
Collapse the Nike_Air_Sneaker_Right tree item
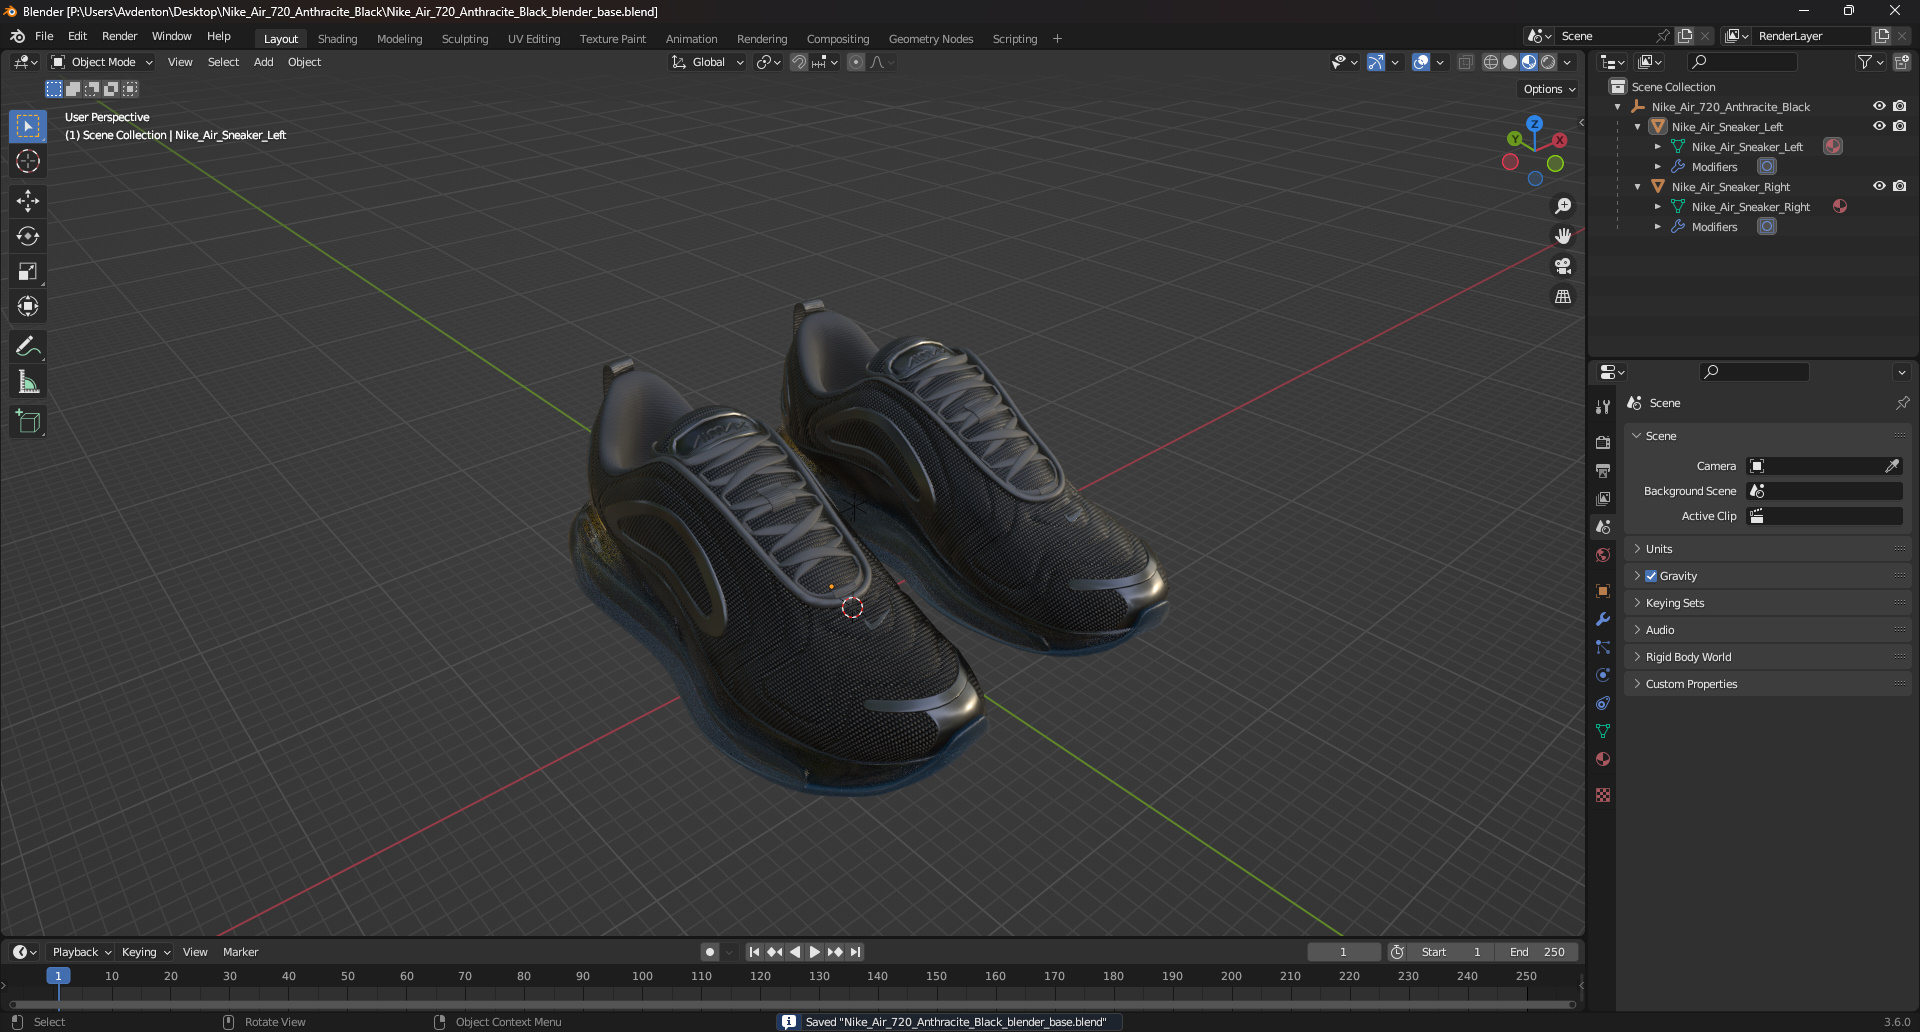point(1637,187)
